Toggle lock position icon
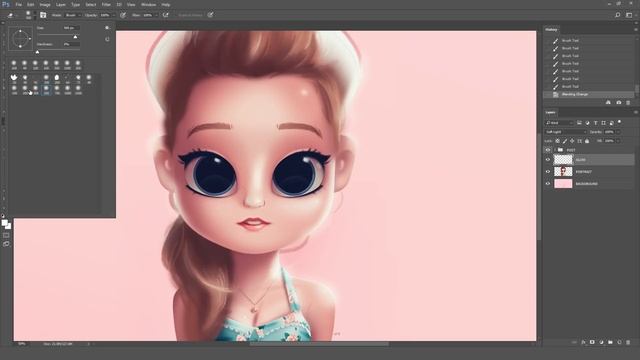This screenshot has width=640, height=360. point(572,141)
